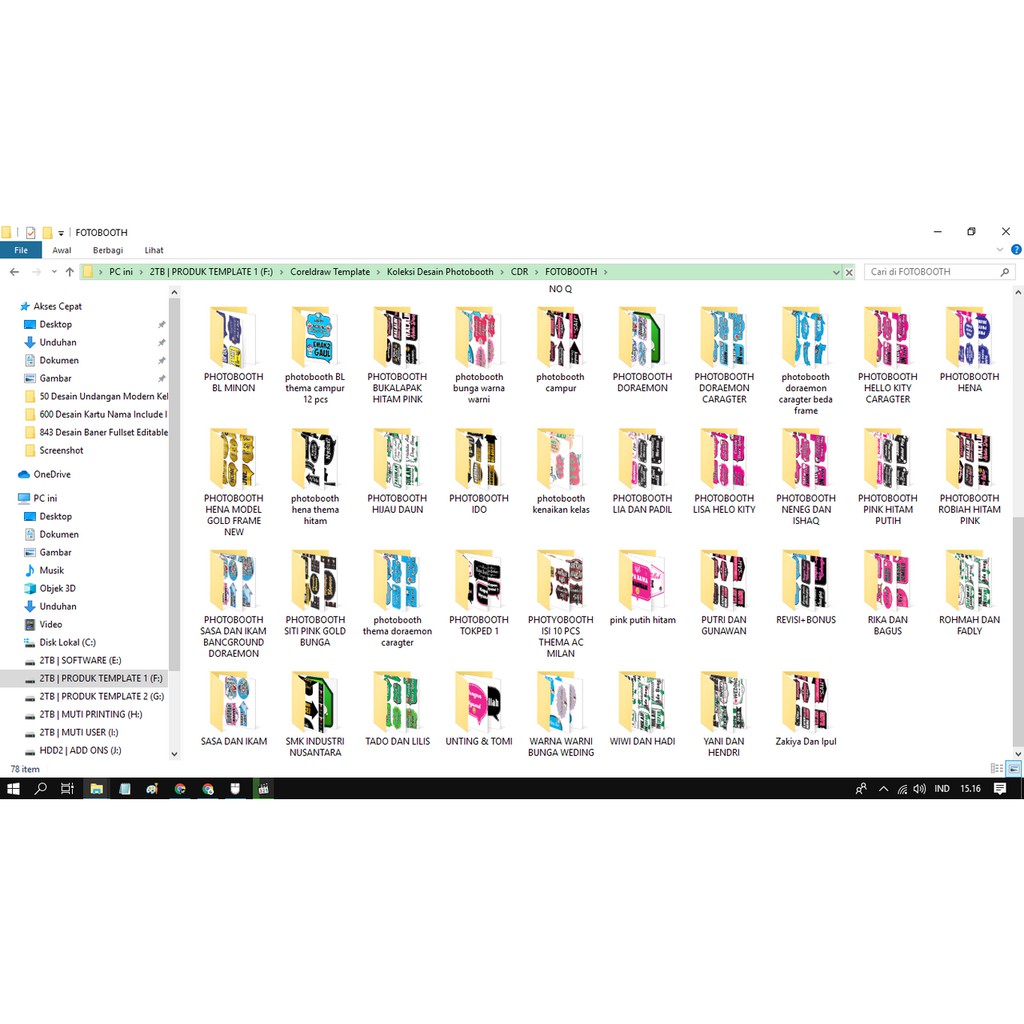Open Task View in the taskbar
The width and height of the screenshot is (1024, 1024).
click(x=67, y=789)
